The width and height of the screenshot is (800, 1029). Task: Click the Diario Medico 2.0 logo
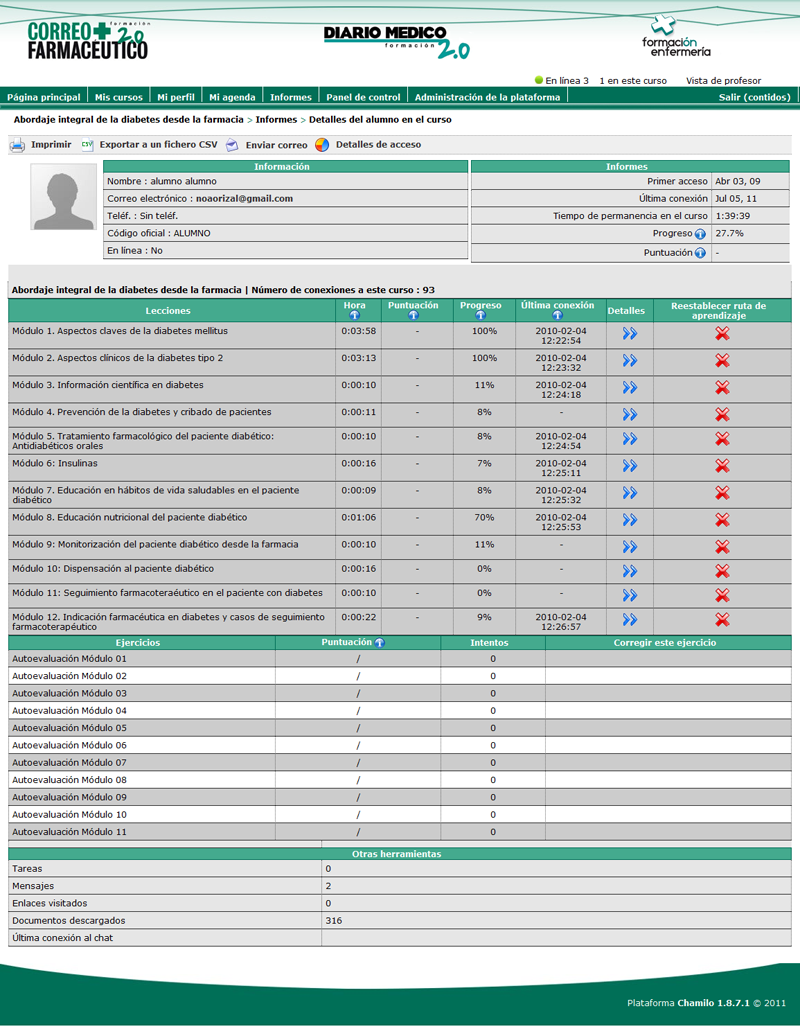pyautogui.click(x=396, y=42)
